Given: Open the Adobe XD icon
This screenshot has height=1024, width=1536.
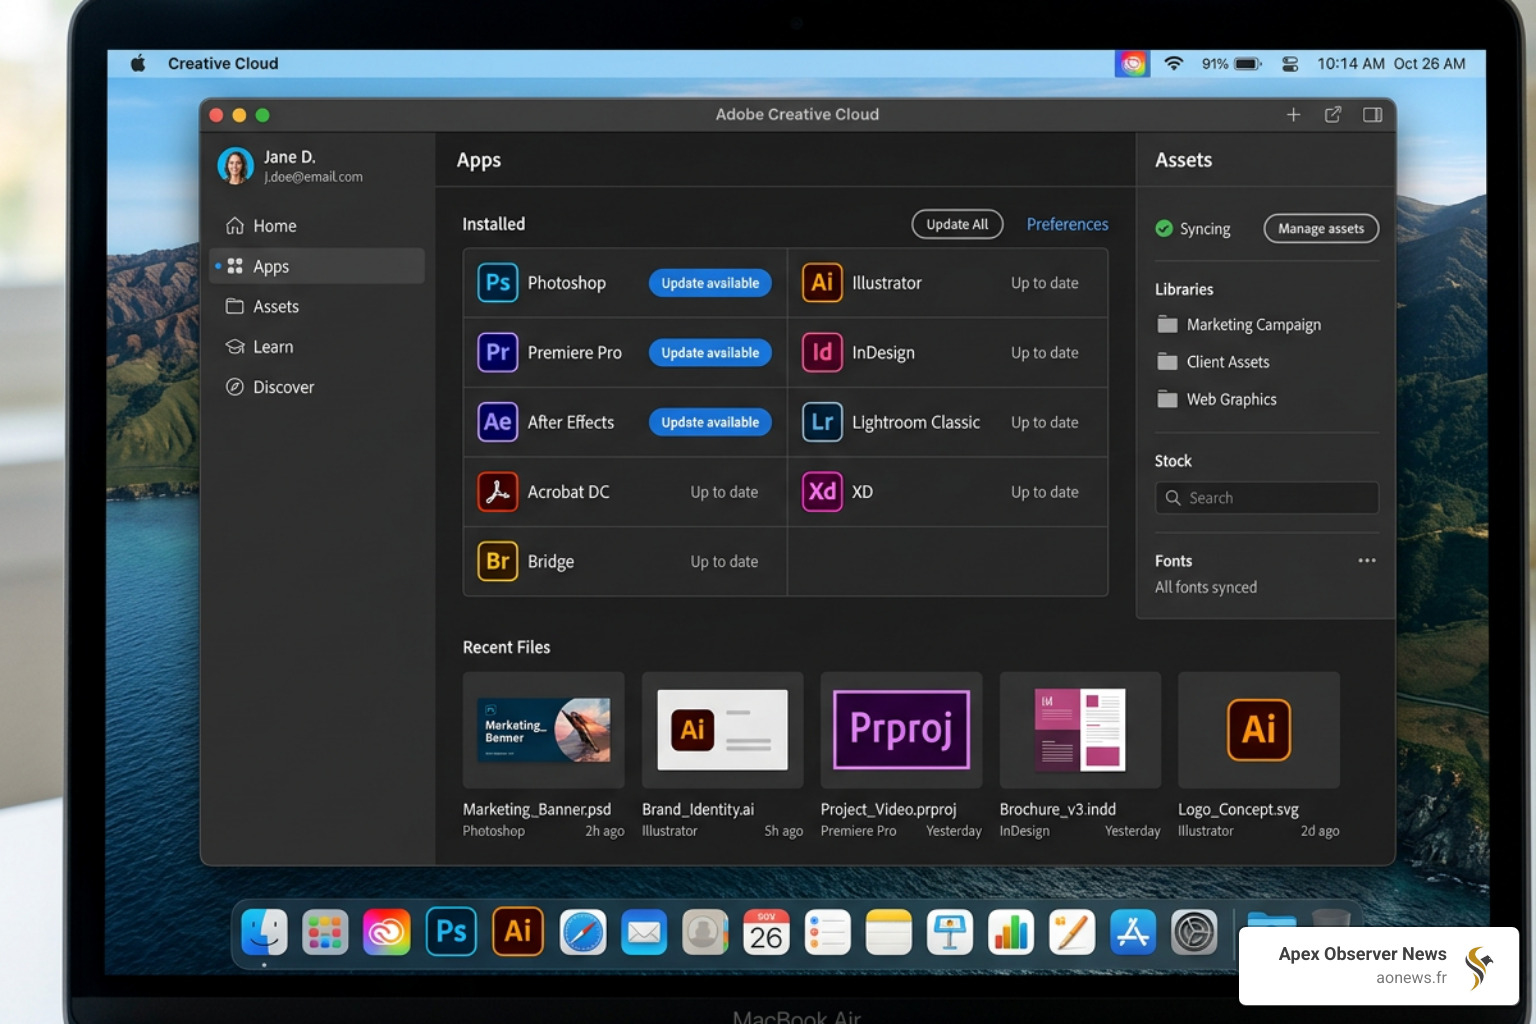Looking at the screenshot, I should (x=822, y=492).
